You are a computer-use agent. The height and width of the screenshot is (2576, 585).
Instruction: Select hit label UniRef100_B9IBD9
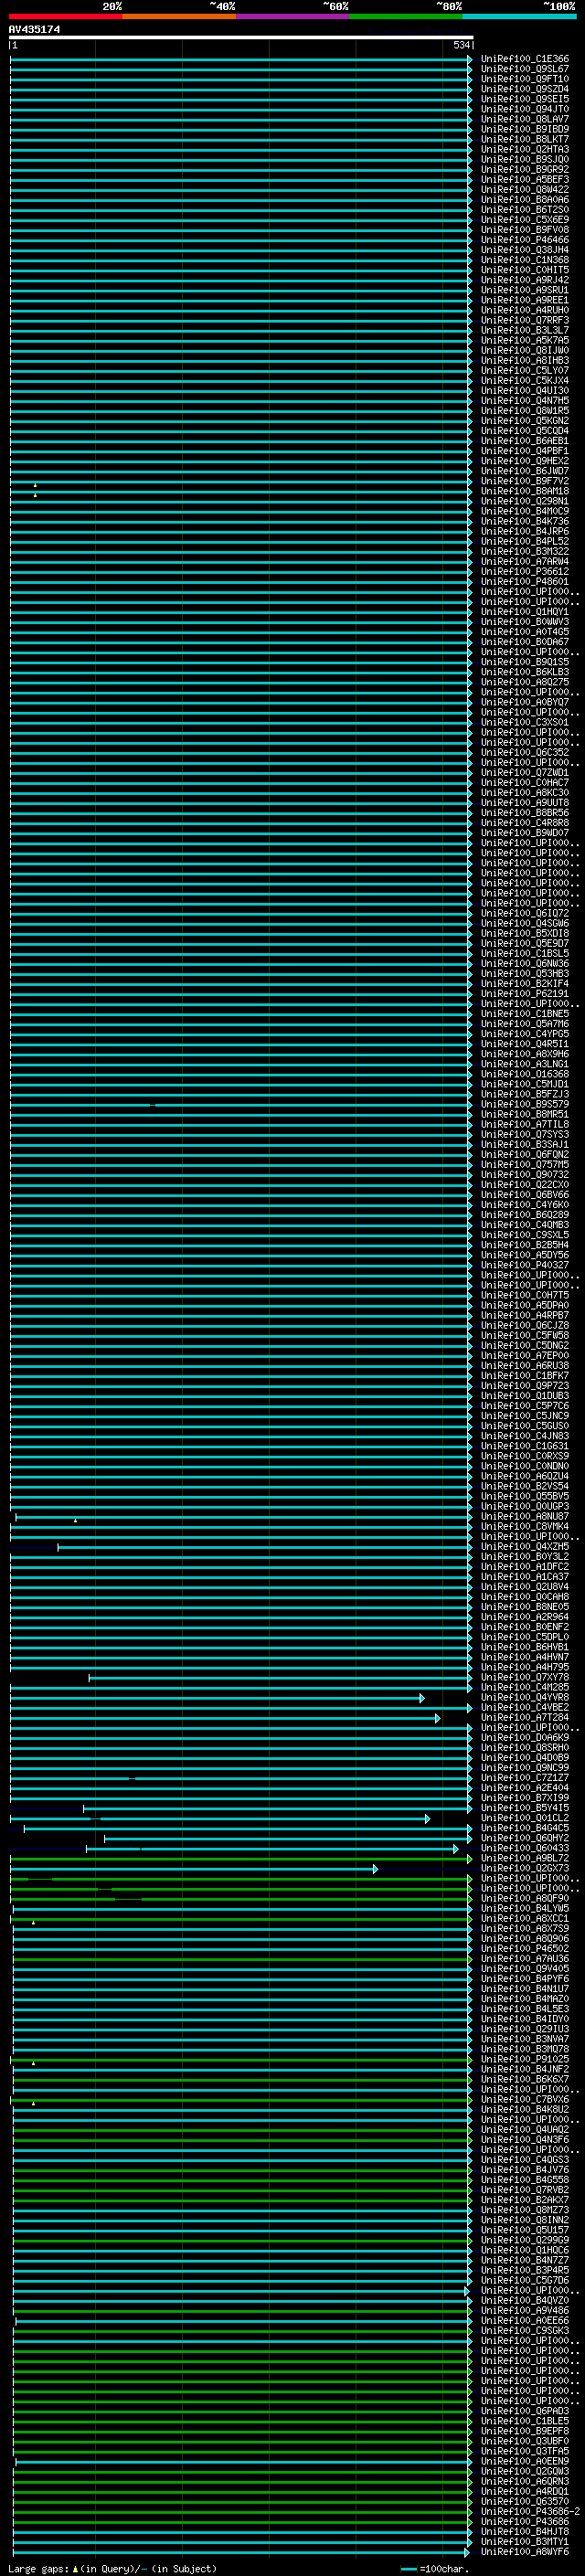pos(525,129)
